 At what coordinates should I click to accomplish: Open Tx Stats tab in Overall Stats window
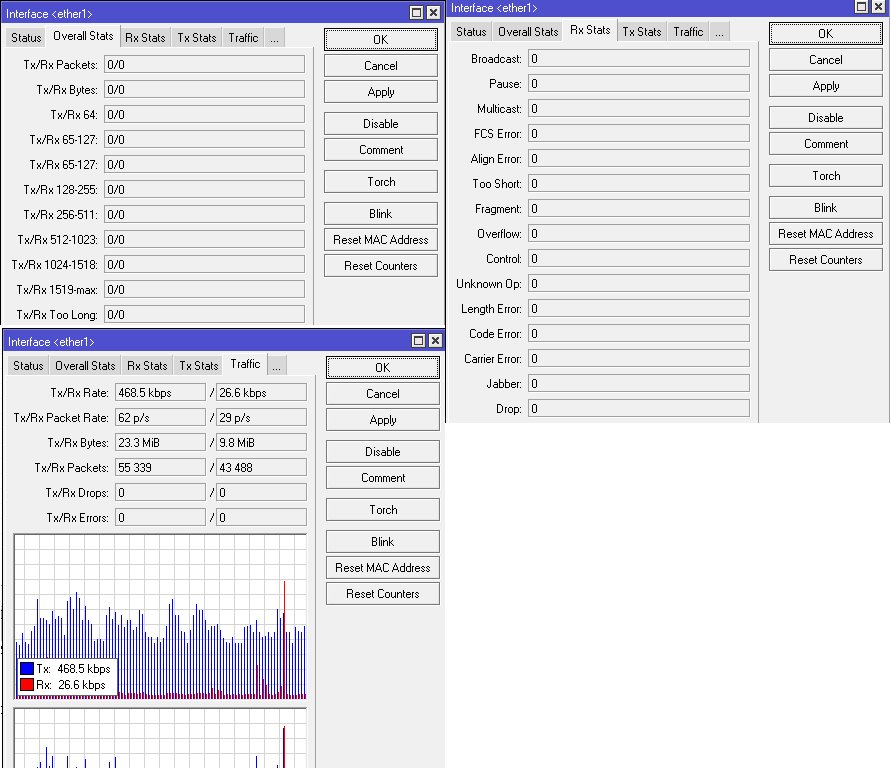coord(197,38)
